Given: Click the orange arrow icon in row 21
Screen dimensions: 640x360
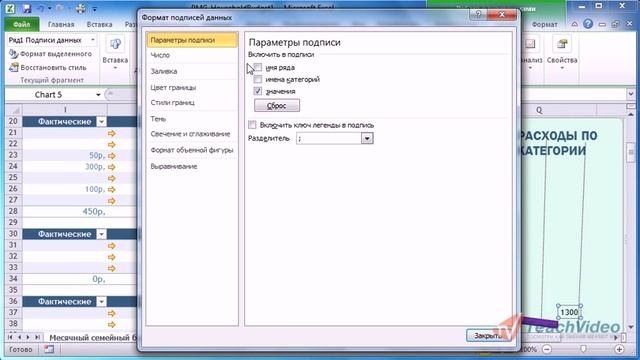Looking at the screenshot, I should [112, 133].
